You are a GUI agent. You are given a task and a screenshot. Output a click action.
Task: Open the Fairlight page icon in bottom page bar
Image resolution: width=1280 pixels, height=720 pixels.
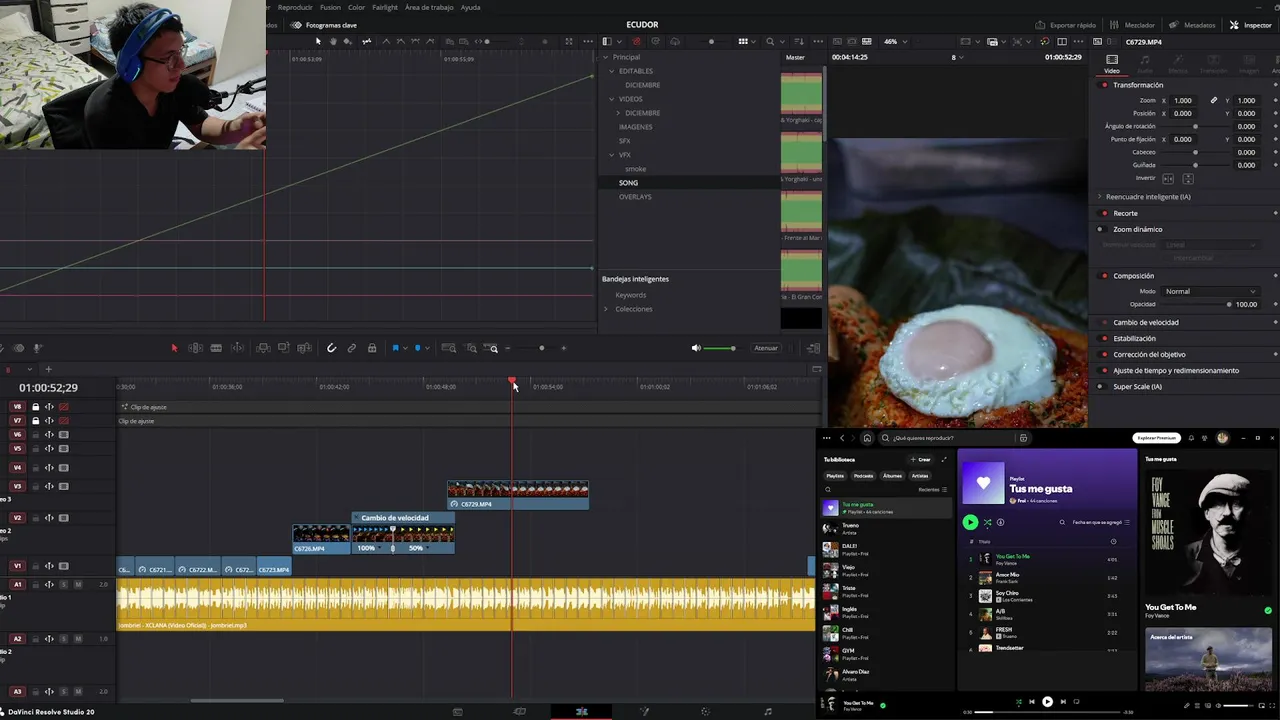(x=768, y=712)
